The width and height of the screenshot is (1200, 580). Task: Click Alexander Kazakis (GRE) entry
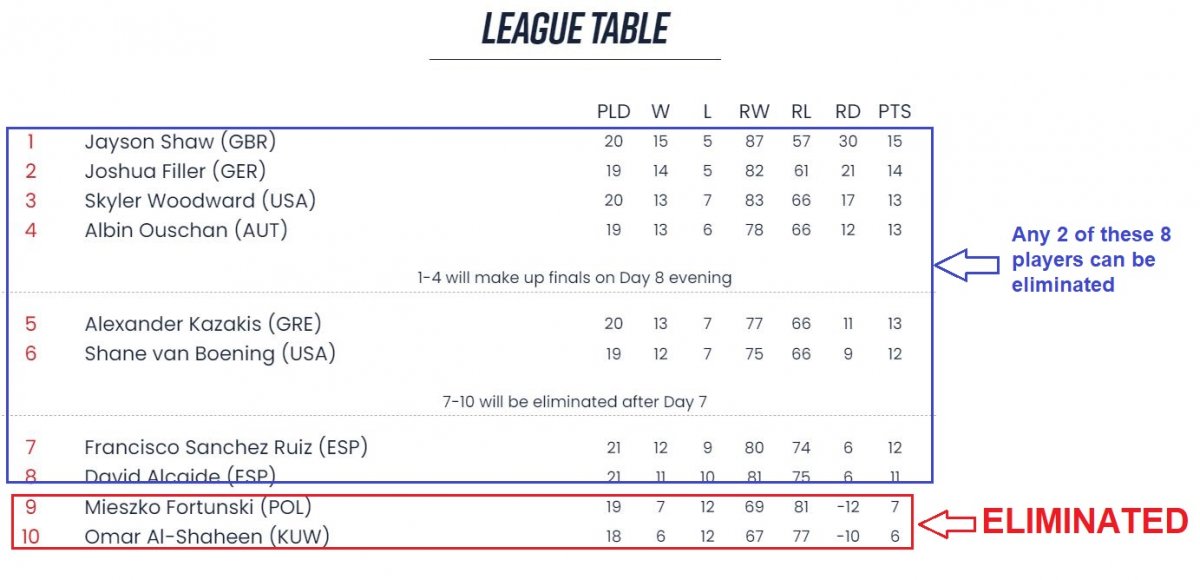[x=203, y=324]
